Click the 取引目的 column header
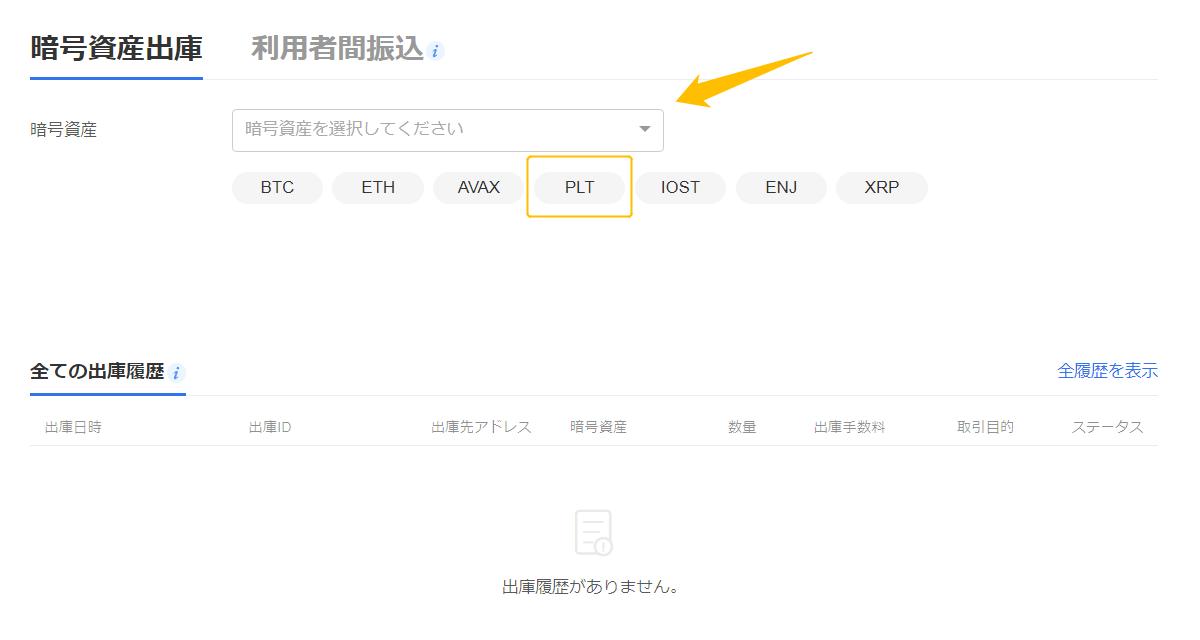This screenshot has width=1200, height=640. (x=985, y=427)
